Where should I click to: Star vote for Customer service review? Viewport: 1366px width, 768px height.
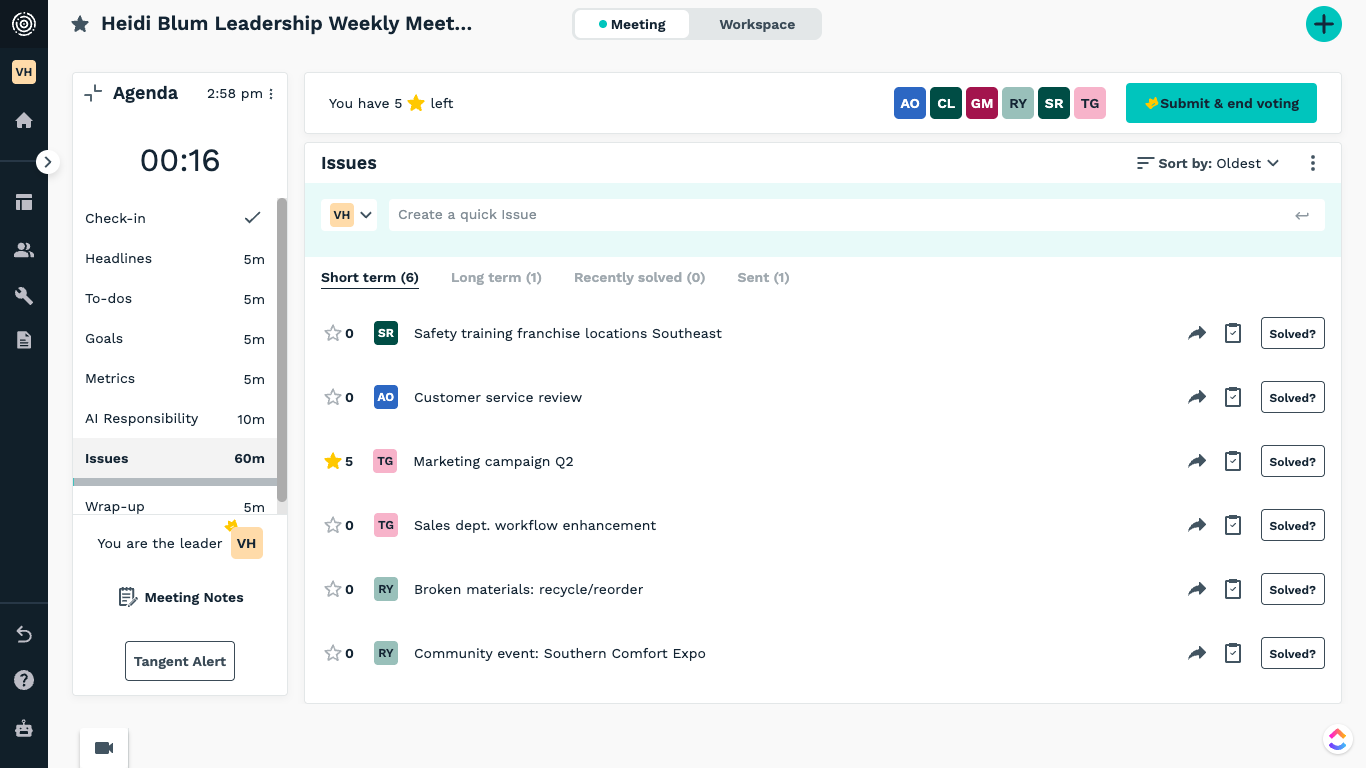333,397
